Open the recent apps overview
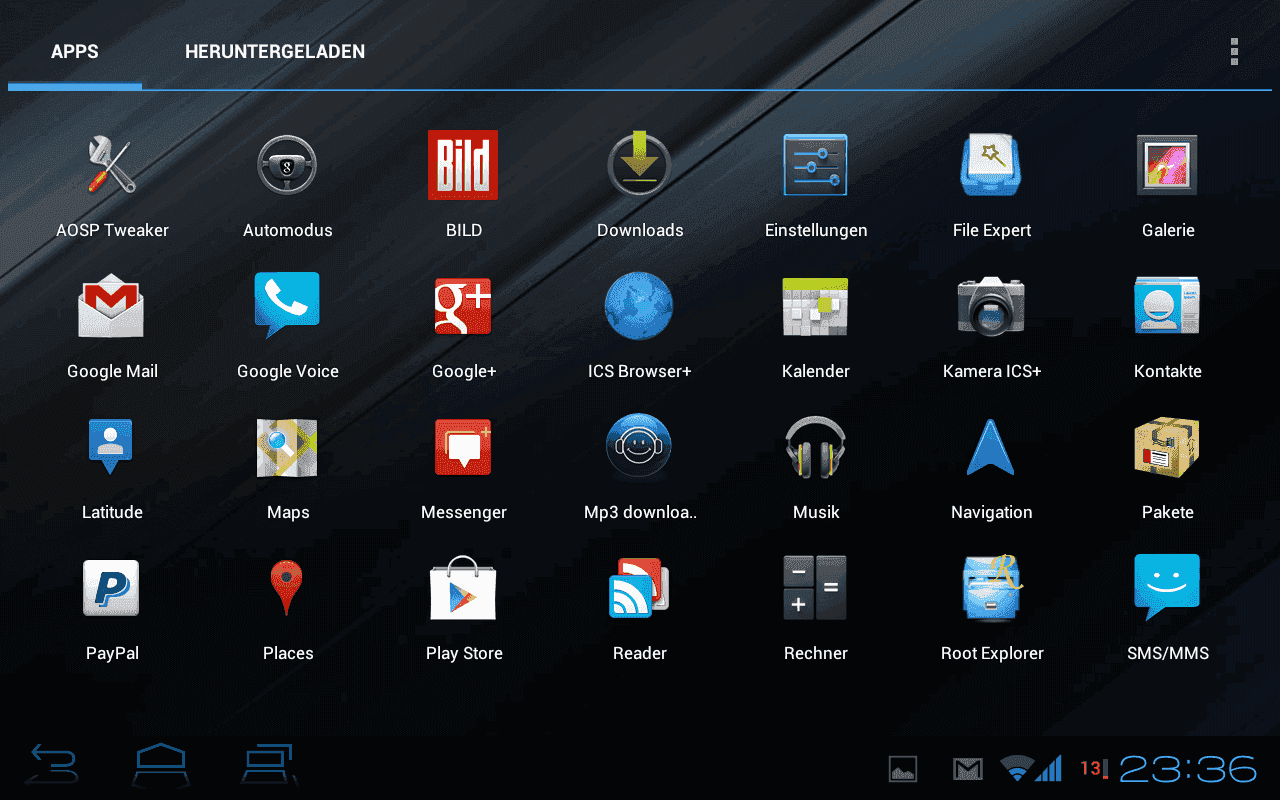The height and width of the screenshot is (800, 1280). click(x=270, y=765)
